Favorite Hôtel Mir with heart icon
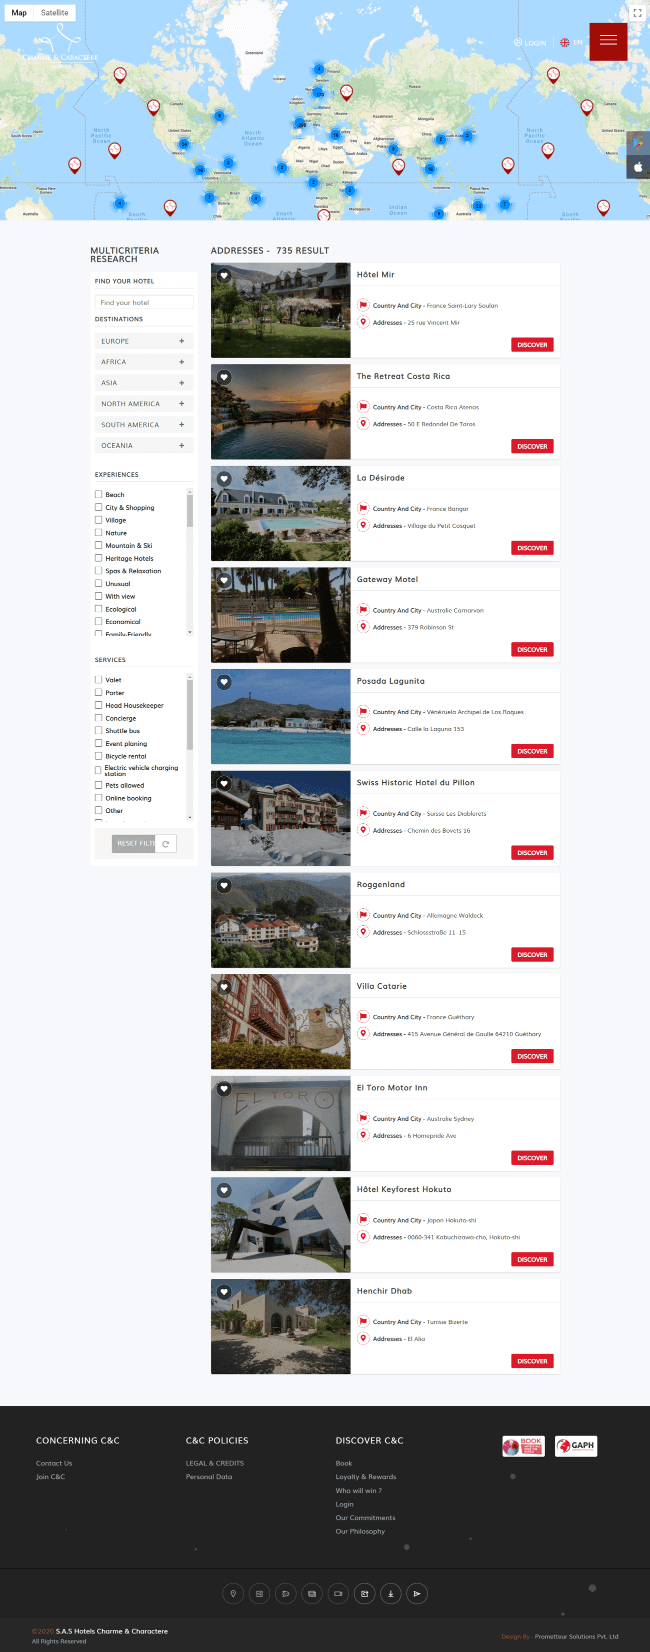Screen dimensions: 650x1652 [x=224, y=275]
